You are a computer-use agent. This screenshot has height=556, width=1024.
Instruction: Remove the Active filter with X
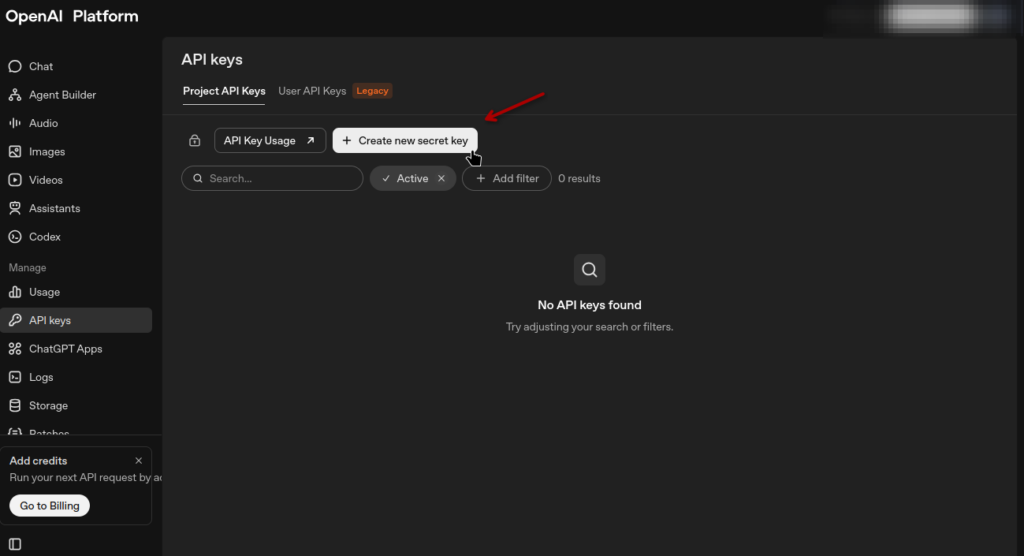pos(441,178)
